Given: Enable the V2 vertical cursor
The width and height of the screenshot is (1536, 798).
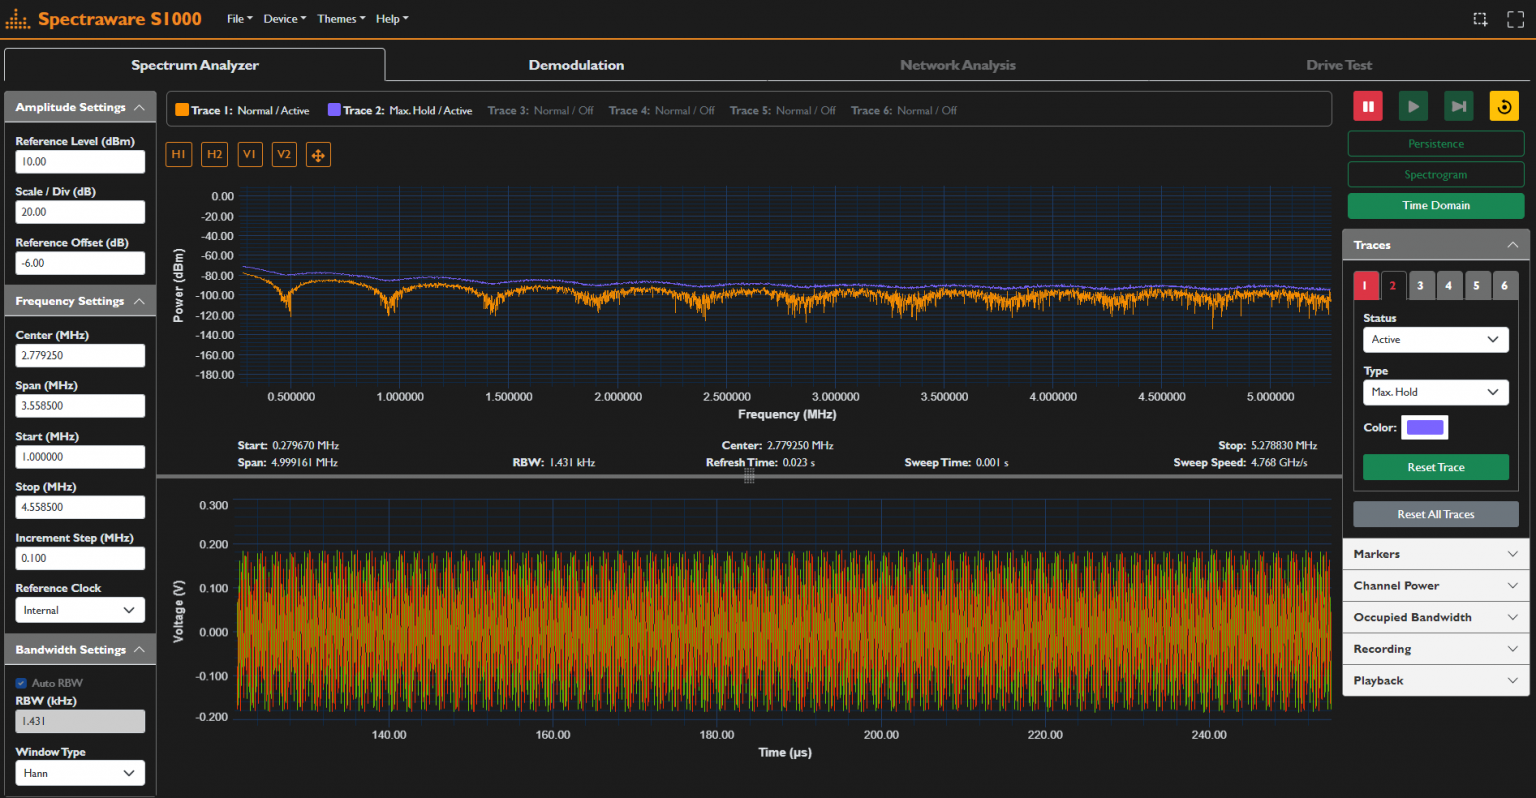Looking at the screenshot, I should point(284,154).
